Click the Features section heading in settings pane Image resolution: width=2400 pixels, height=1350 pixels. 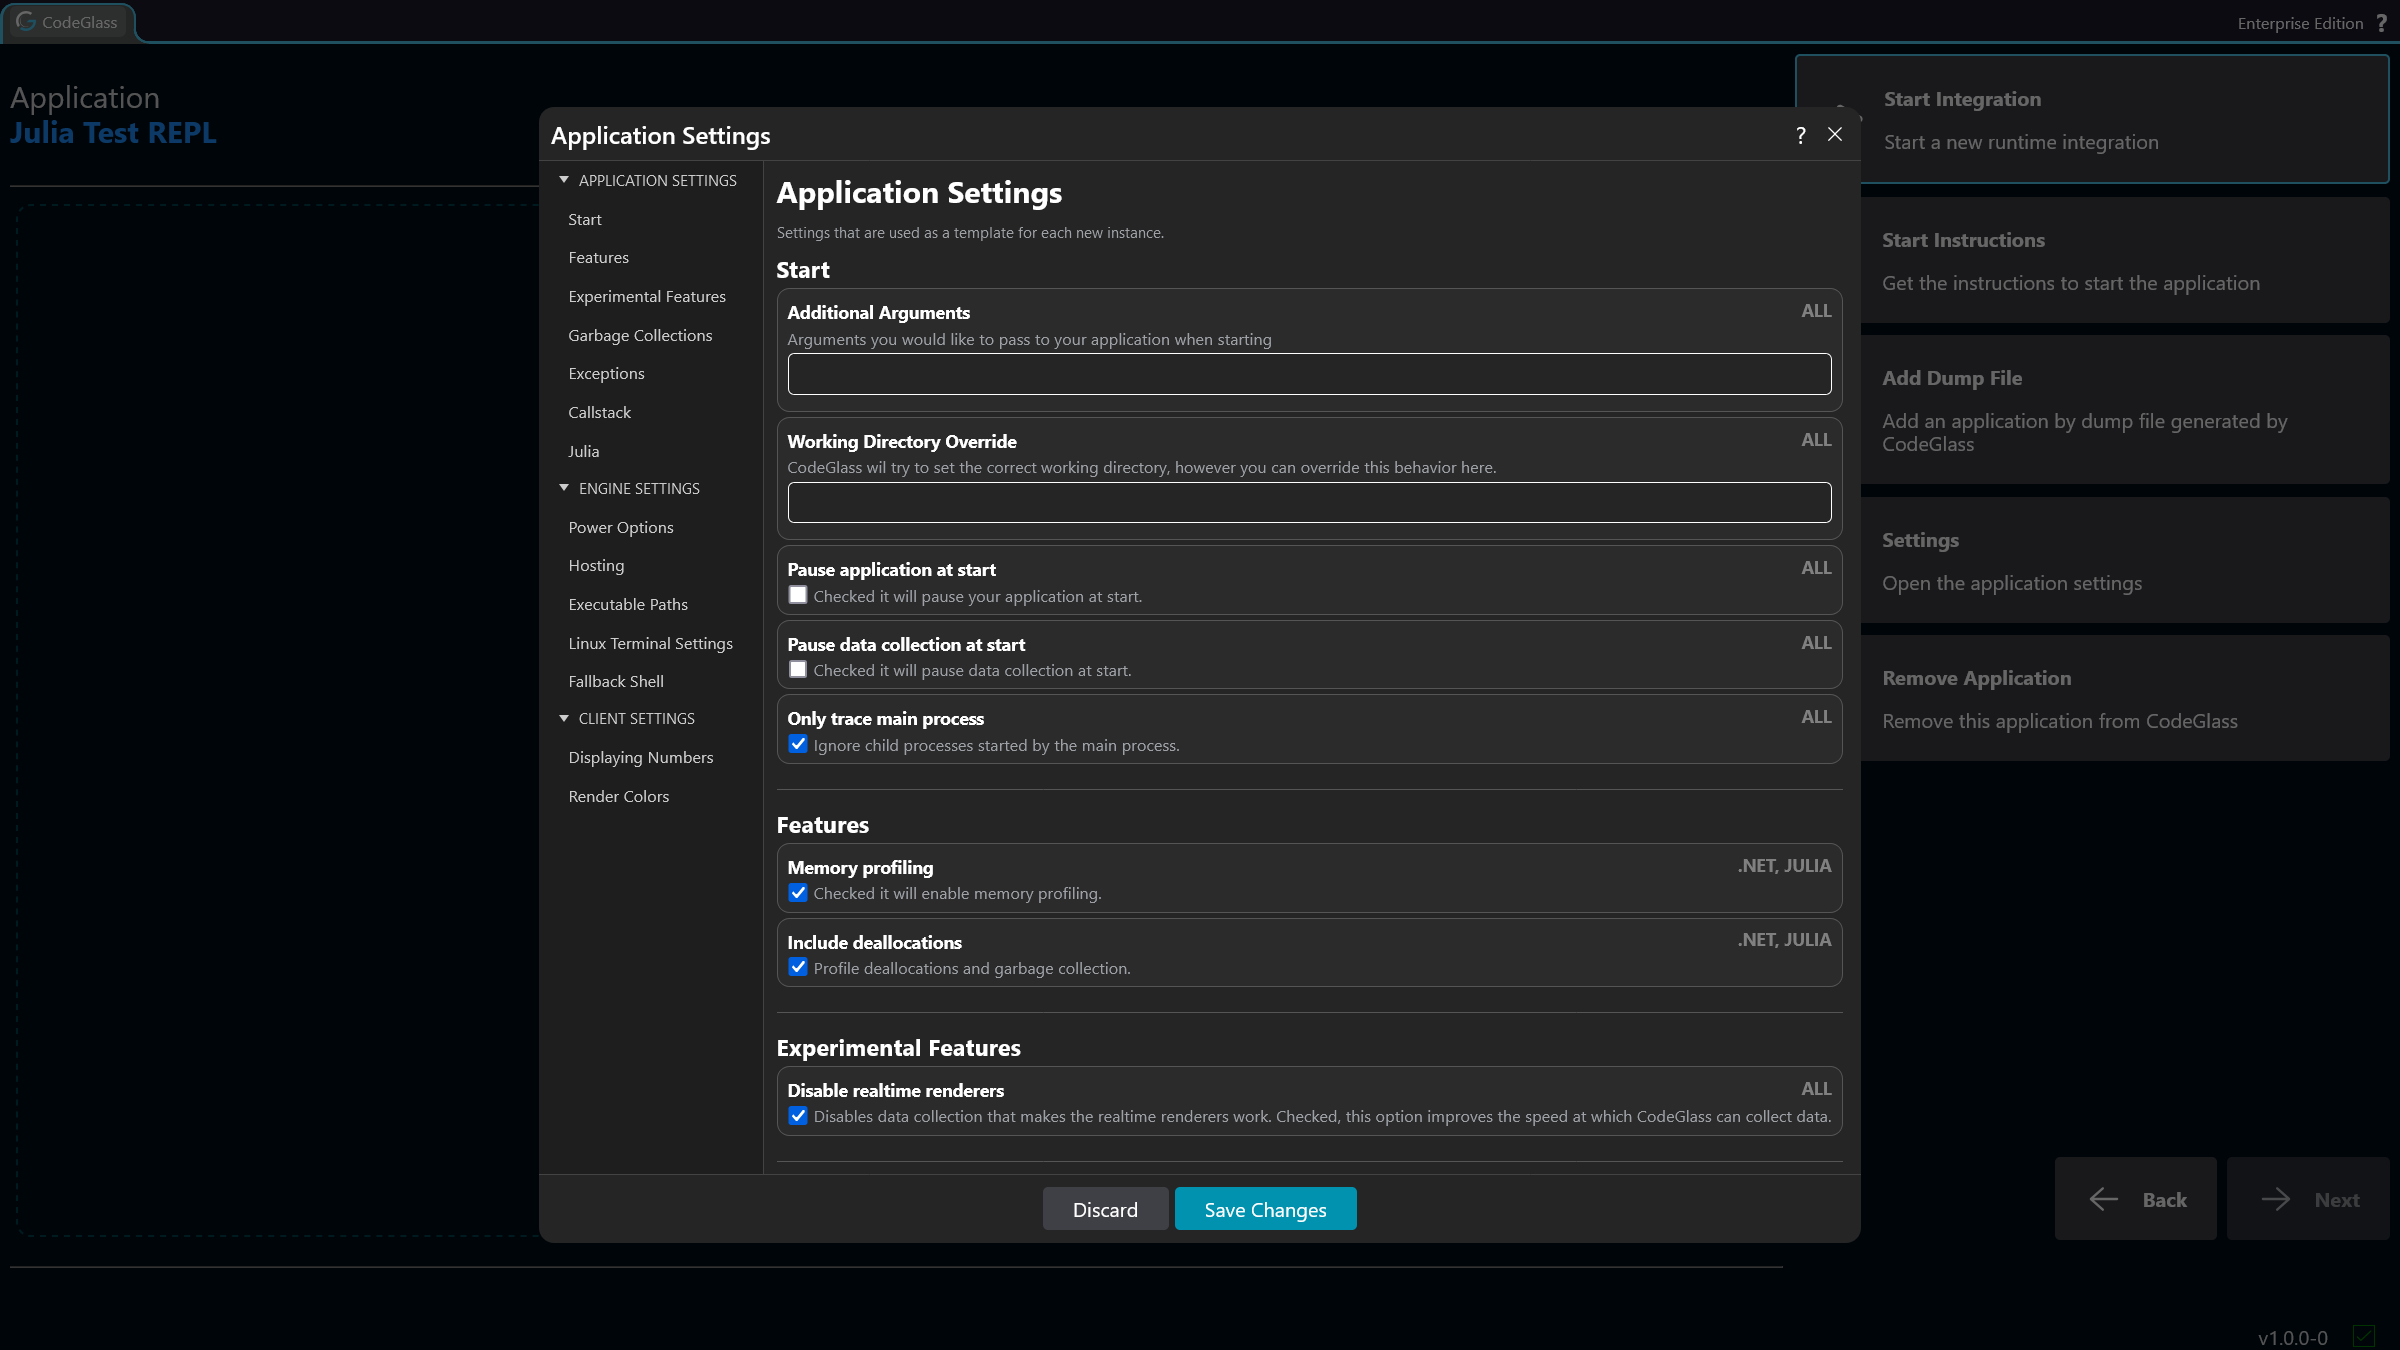tap(822, 824)
